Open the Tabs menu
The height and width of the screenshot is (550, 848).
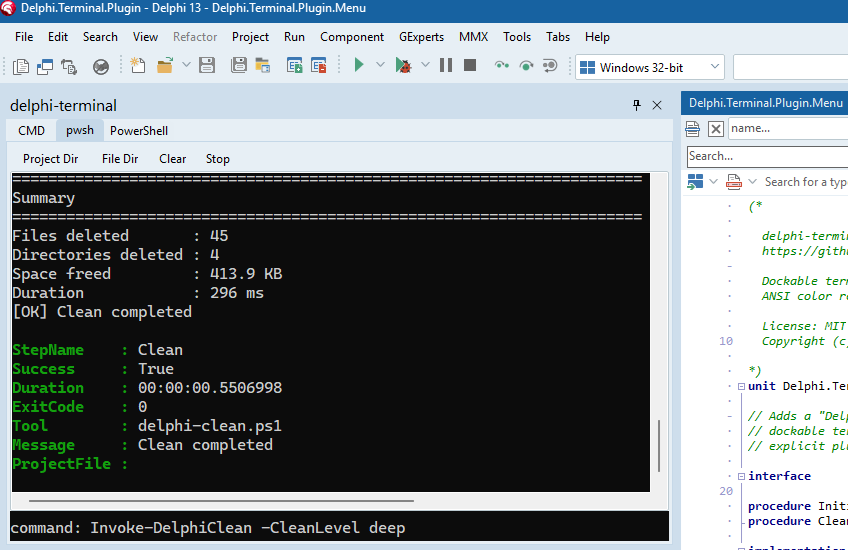pos(558,37)
